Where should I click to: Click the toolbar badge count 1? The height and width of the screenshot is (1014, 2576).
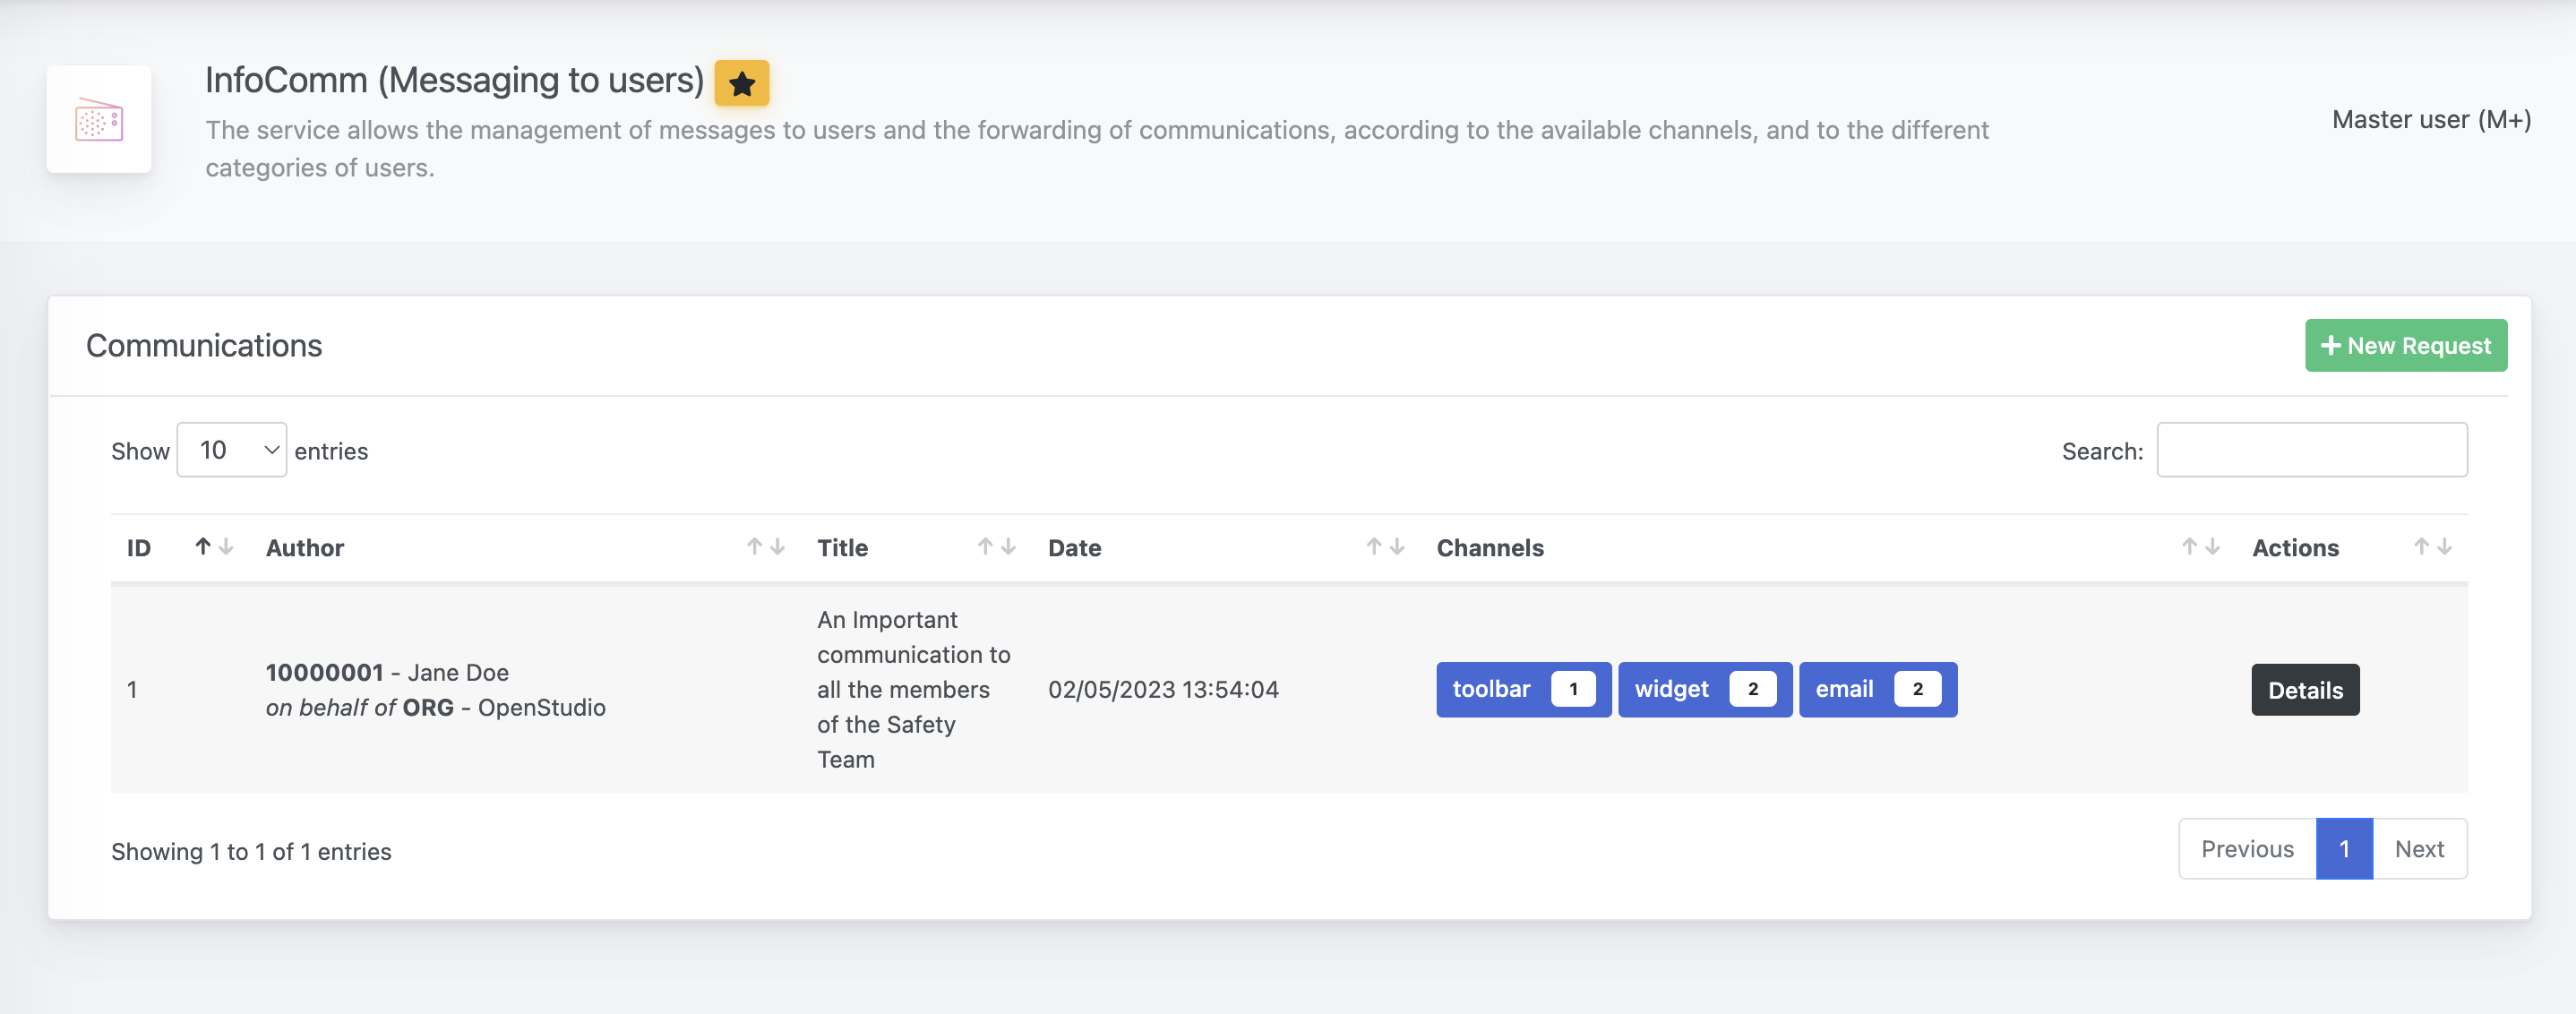coord(1574,689)
